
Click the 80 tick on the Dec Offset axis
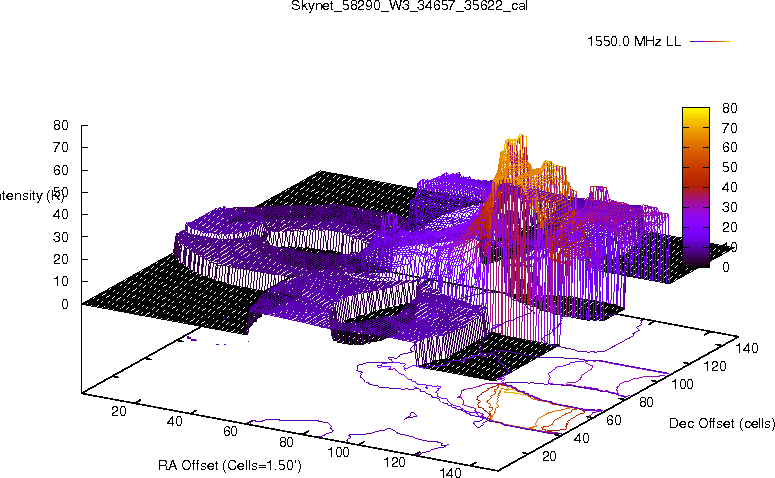pyautogui.click(x=646, y=402)
